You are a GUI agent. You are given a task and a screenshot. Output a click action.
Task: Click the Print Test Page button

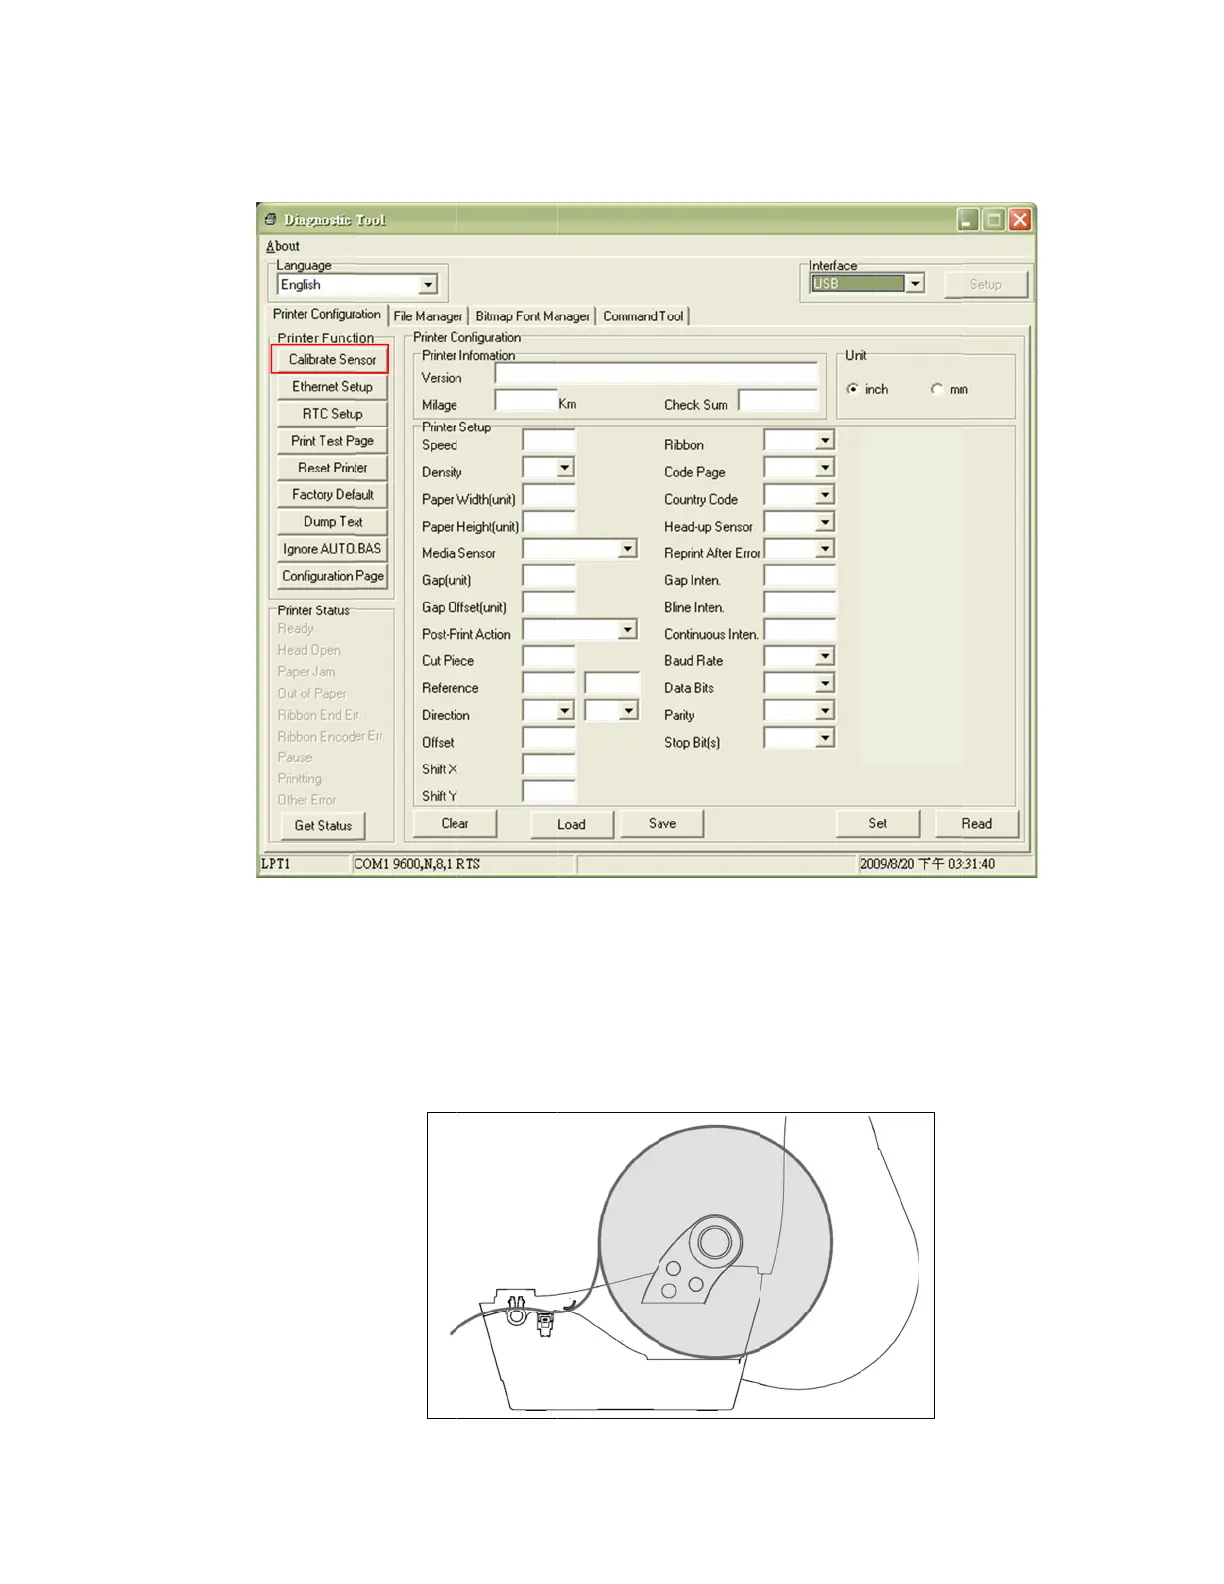pyautogui.click(x=332, y=441)
